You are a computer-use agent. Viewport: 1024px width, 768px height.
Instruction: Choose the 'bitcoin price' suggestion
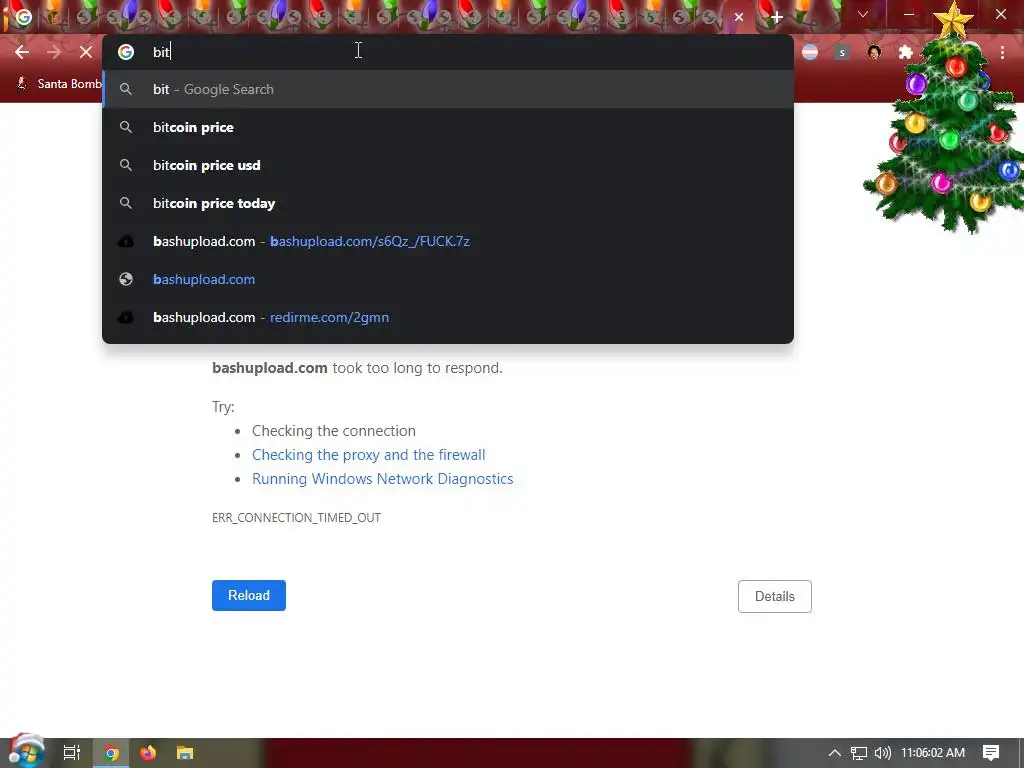448,127
